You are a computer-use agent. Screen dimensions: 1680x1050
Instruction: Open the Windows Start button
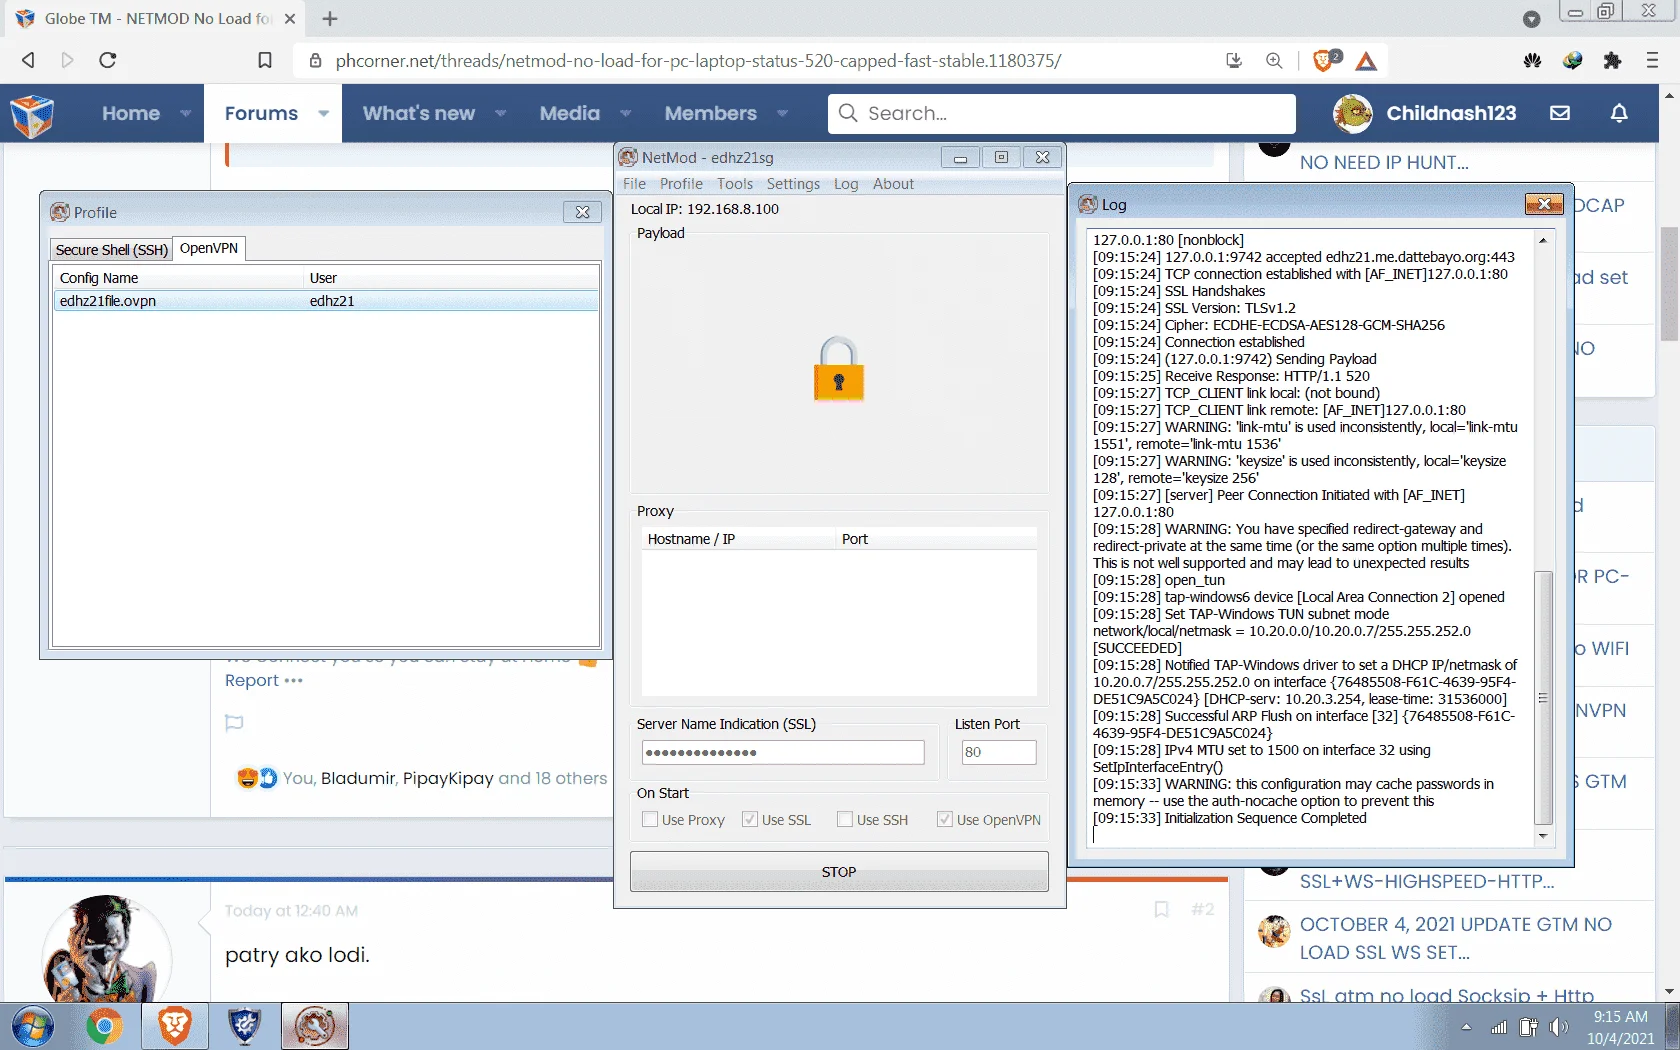33,1027
